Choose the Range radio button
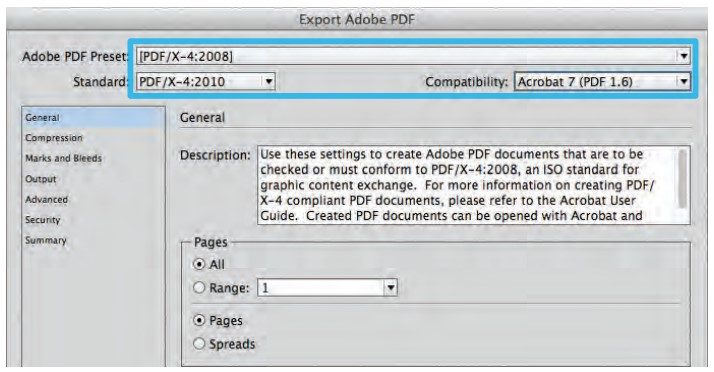Image resolution: width=714 pixels, height=372 pixels. coord(199,288)
